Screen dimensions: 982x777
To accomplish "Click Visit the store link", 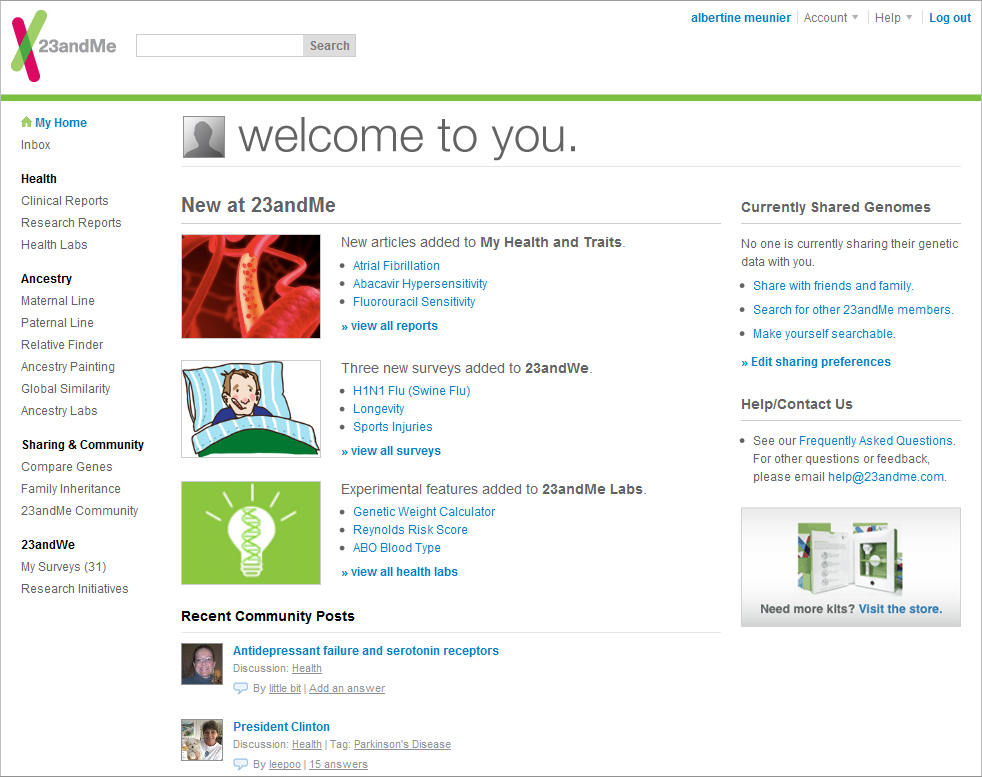I will tap(901, 609).
